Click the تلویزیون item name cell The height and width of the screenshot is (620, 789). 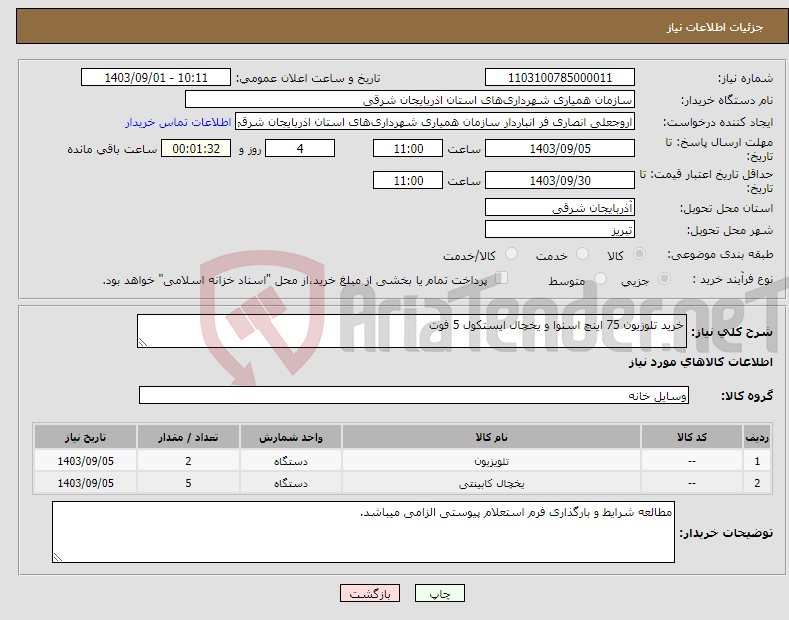tap(491, 461)
